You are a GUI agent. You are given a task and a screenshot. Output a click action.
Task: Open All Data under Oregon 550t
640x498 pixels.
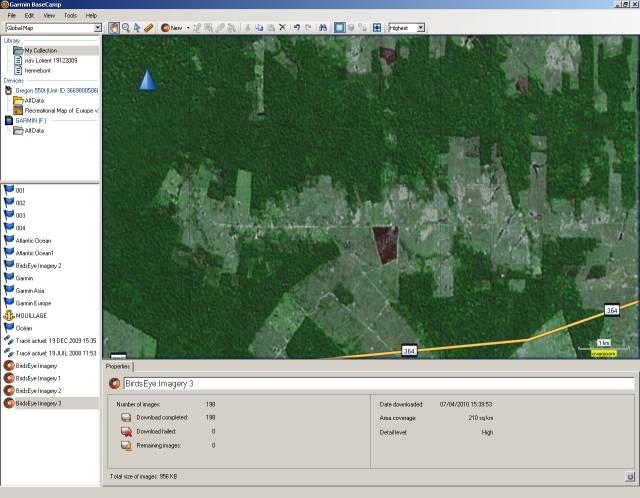(x=34, y=100)
